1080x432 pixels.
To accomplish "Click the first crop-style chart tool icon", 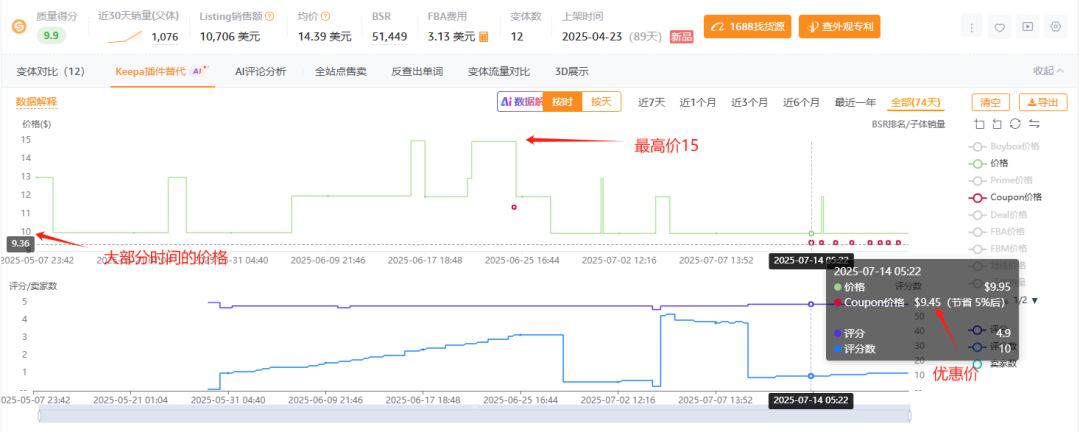I will [980, 124].
